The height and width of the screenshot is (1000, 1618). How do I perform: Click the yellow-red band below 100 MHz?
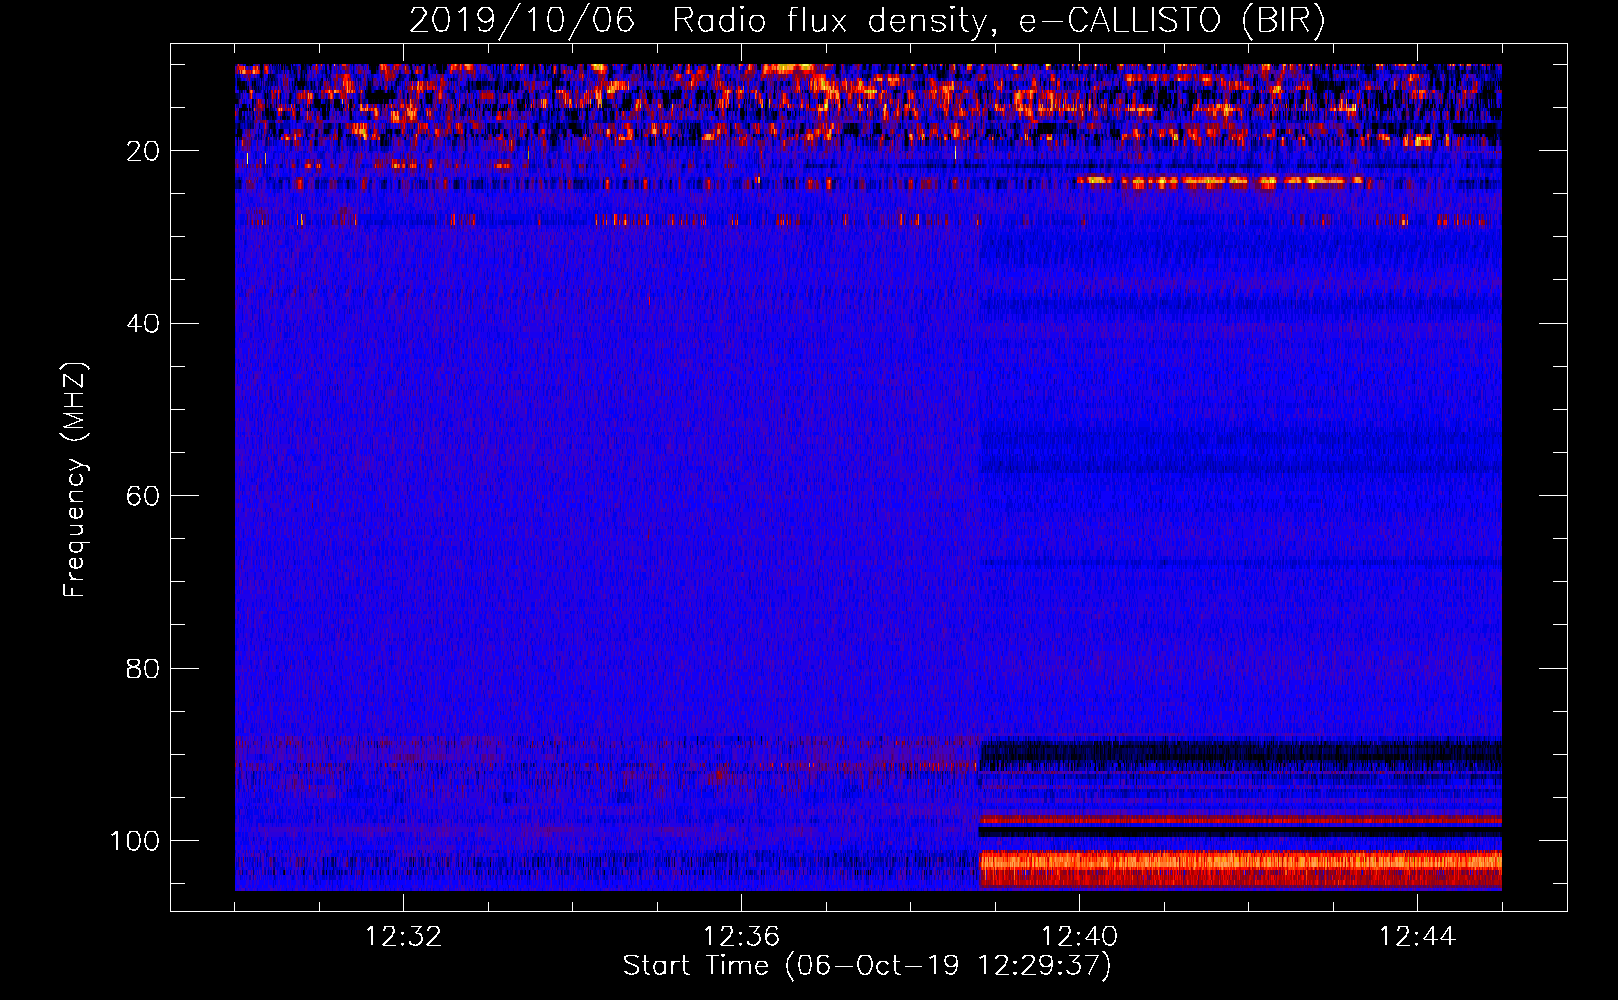point(1241,868)
